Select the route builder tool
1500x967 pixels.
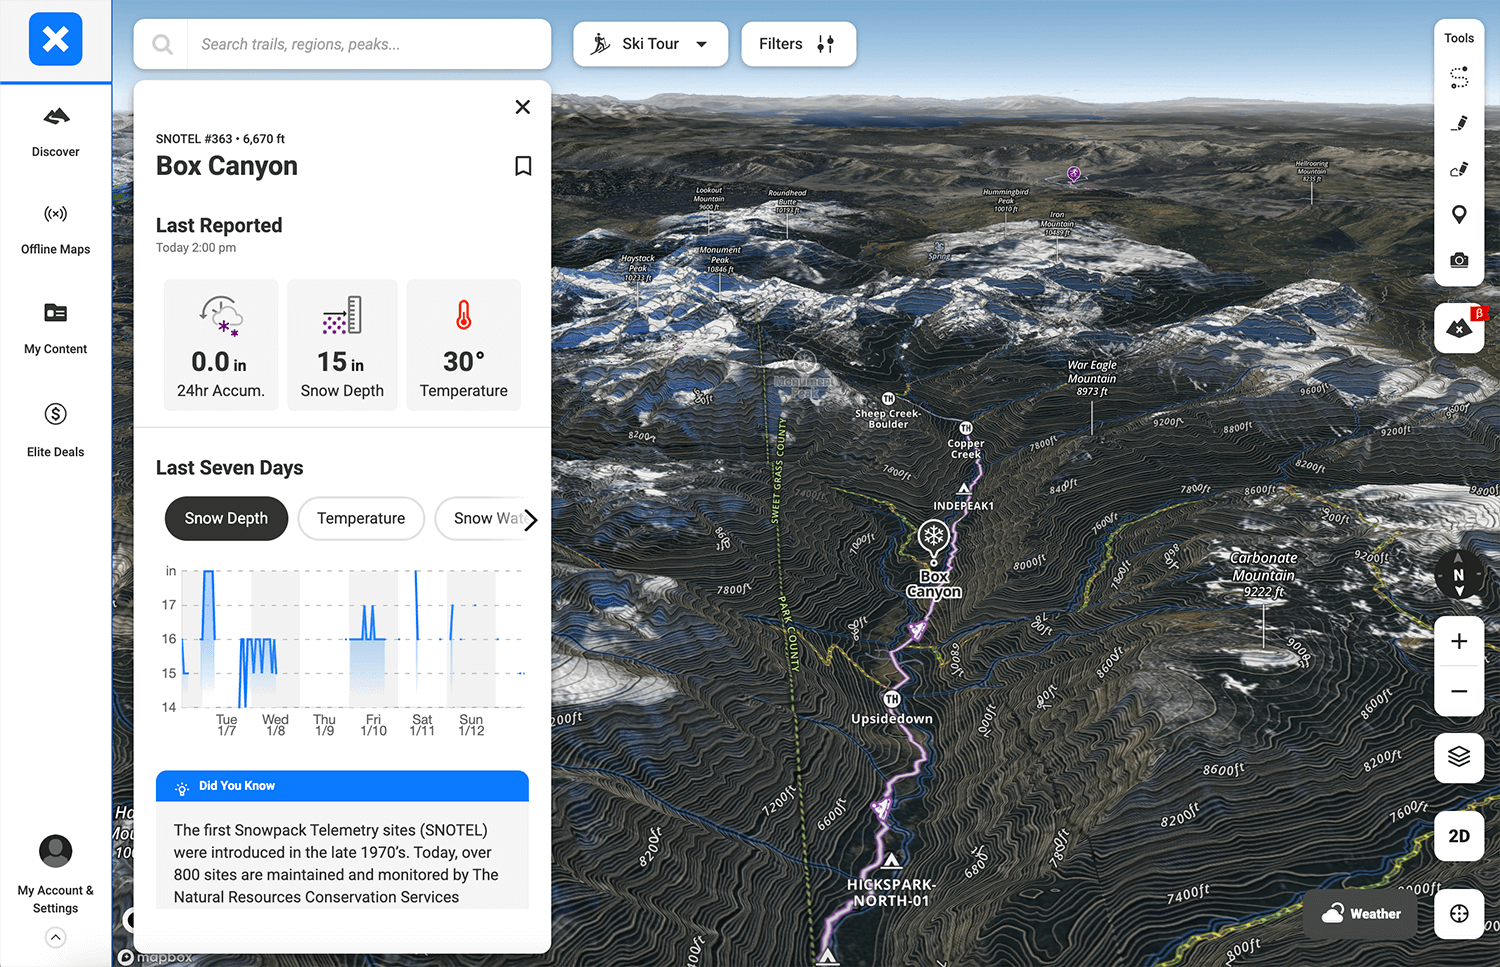pyautogui.click(x=1459, y=77)
